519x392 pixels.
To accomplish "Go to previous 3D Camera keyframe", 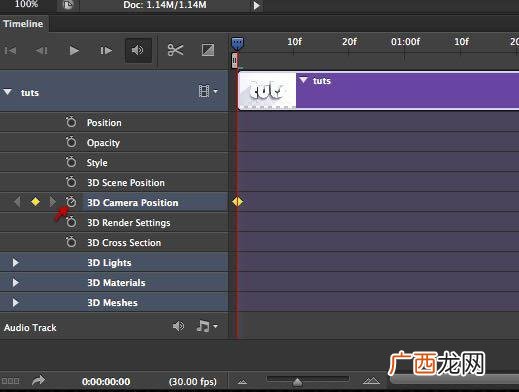I will point(17,202).
